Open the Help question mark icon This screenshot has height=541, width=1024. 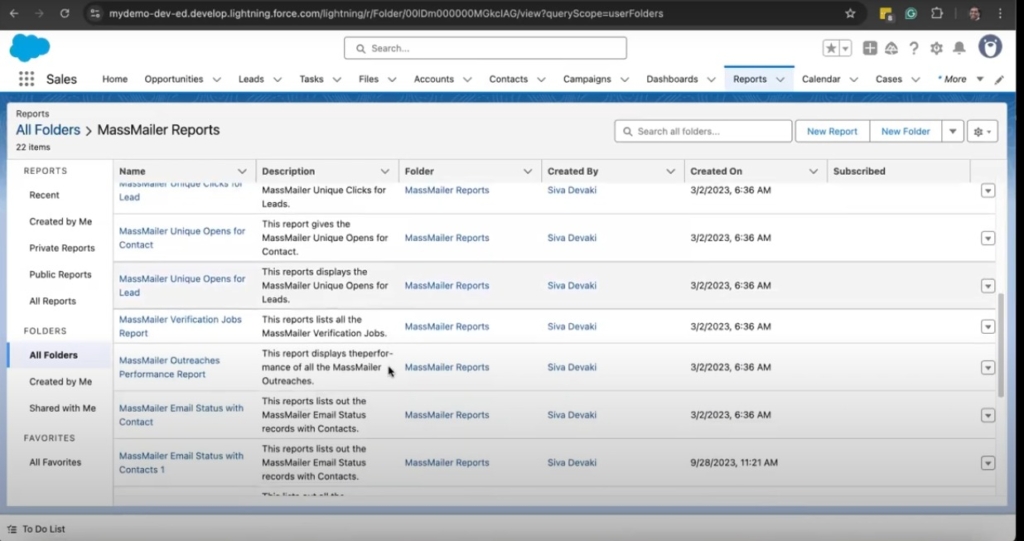914,48
